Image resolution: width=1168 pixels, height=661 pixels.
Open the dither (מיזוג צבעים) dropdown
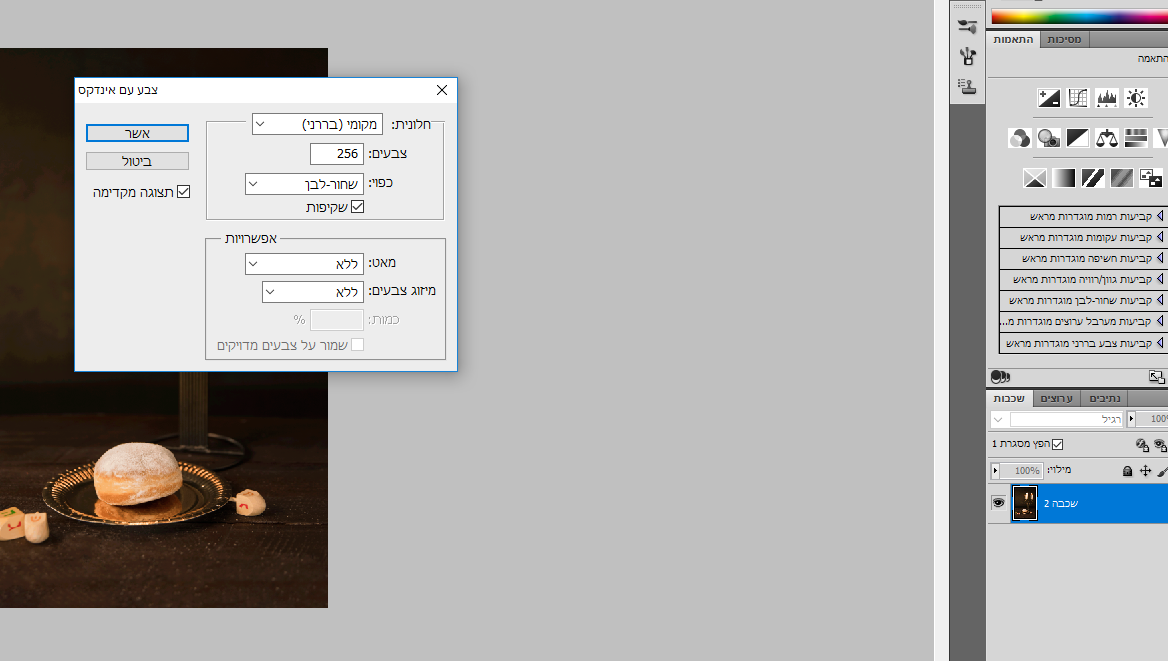(313, 291)
